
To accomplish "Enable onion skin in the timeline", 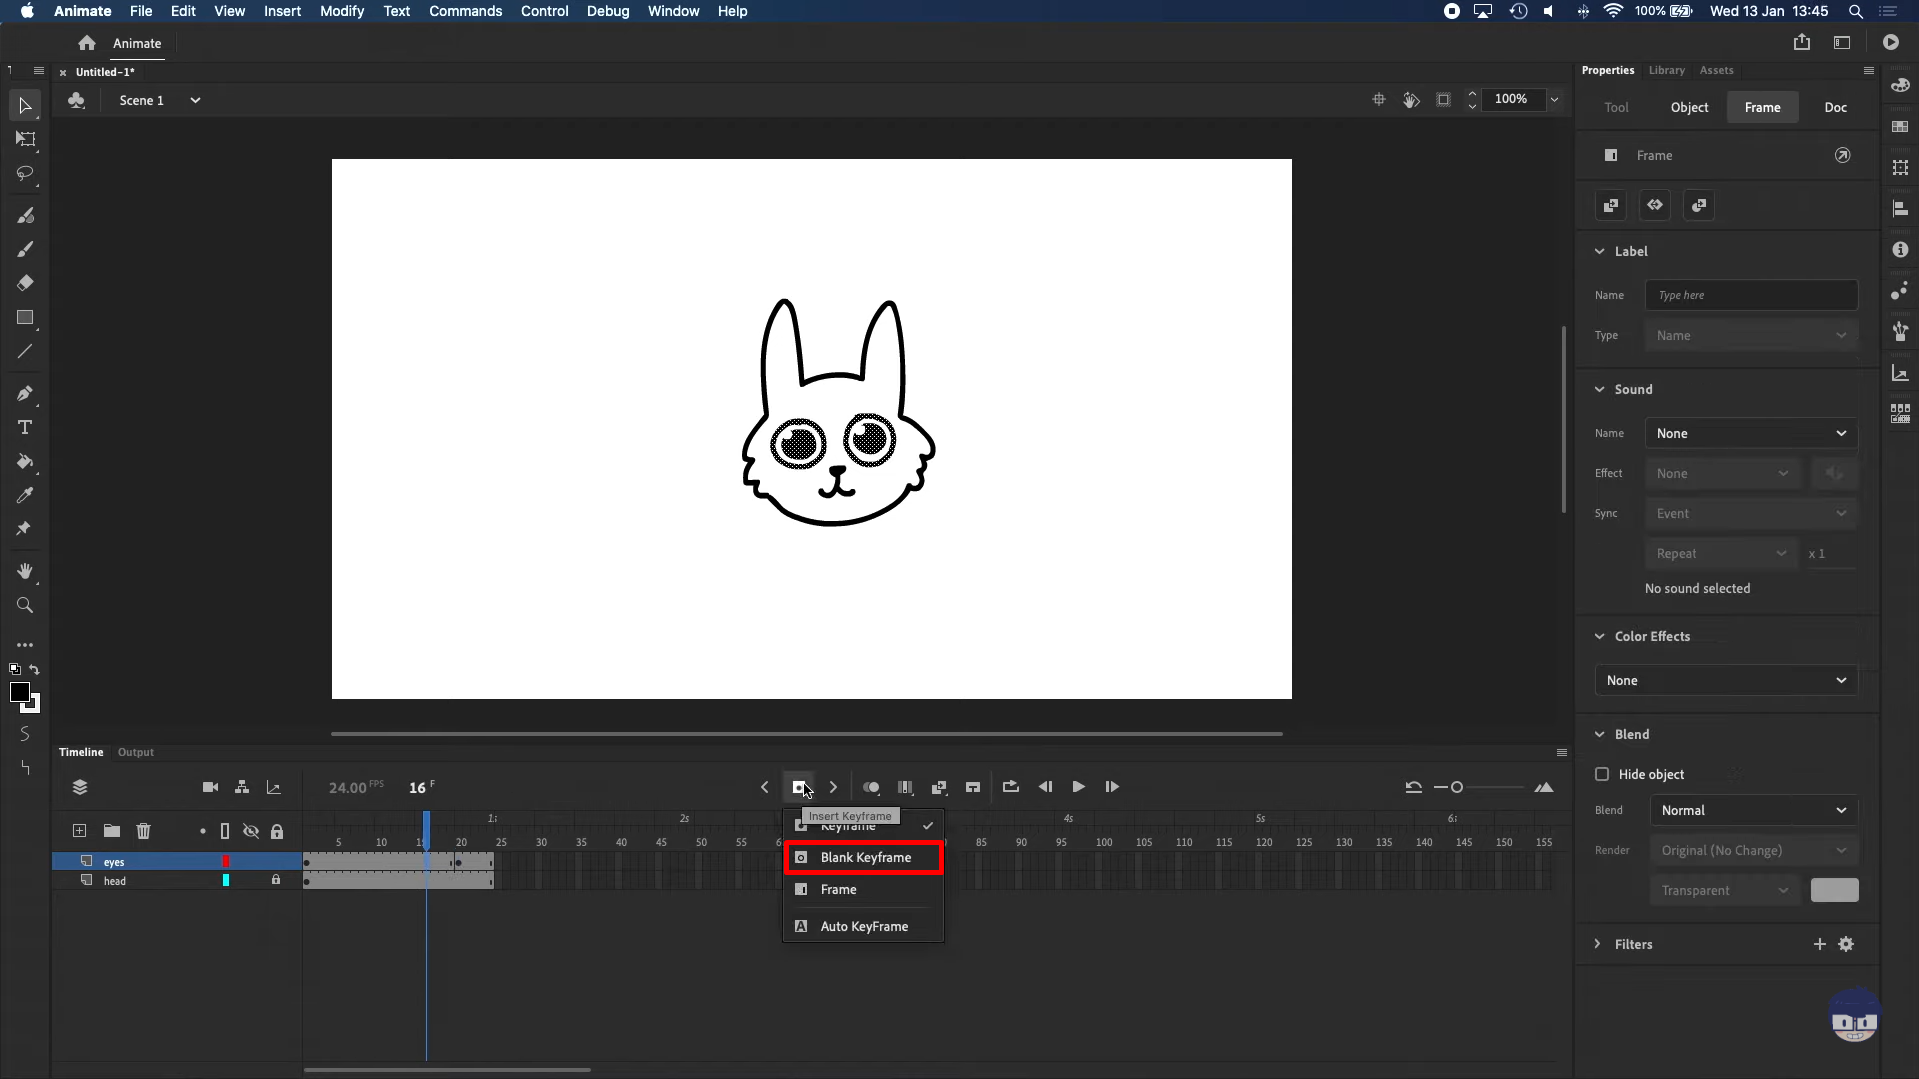I will (871, 787).
